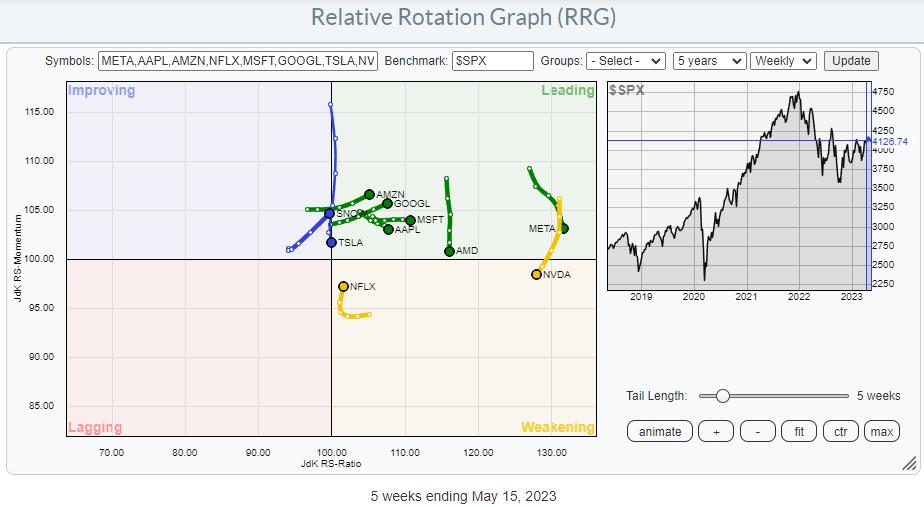Click the NFLX marker in Weakening quadrant
The image size is (924, 507).
pyautogui.click(x=343, y=286)
